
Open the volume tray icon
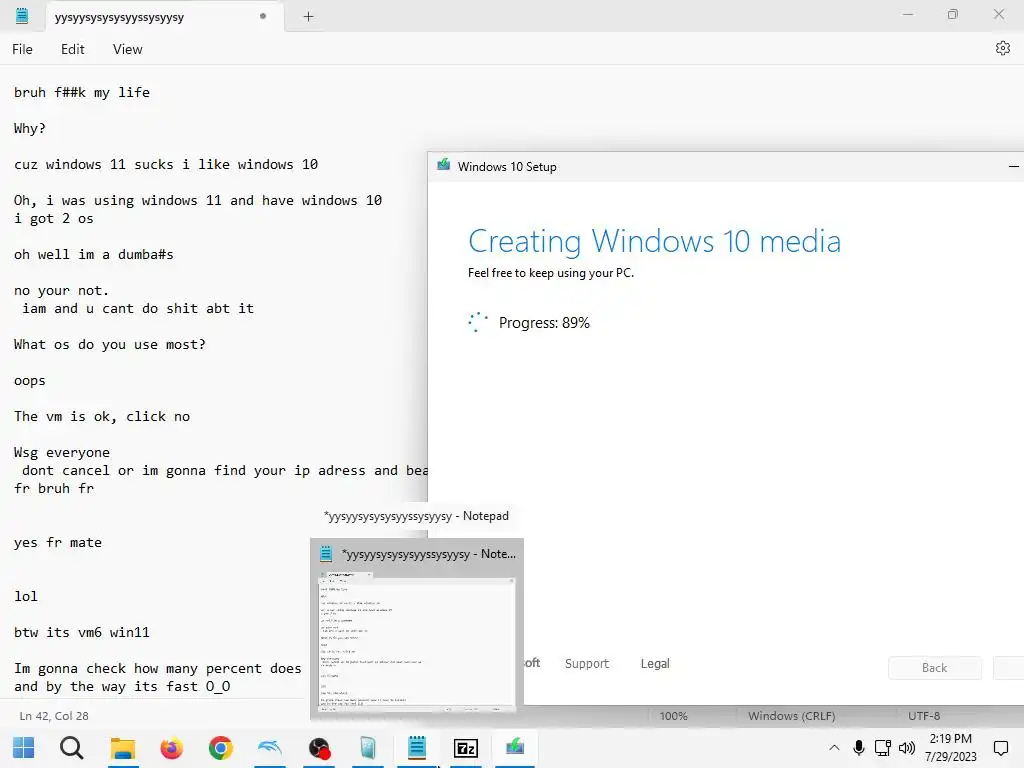click(907, 748)
